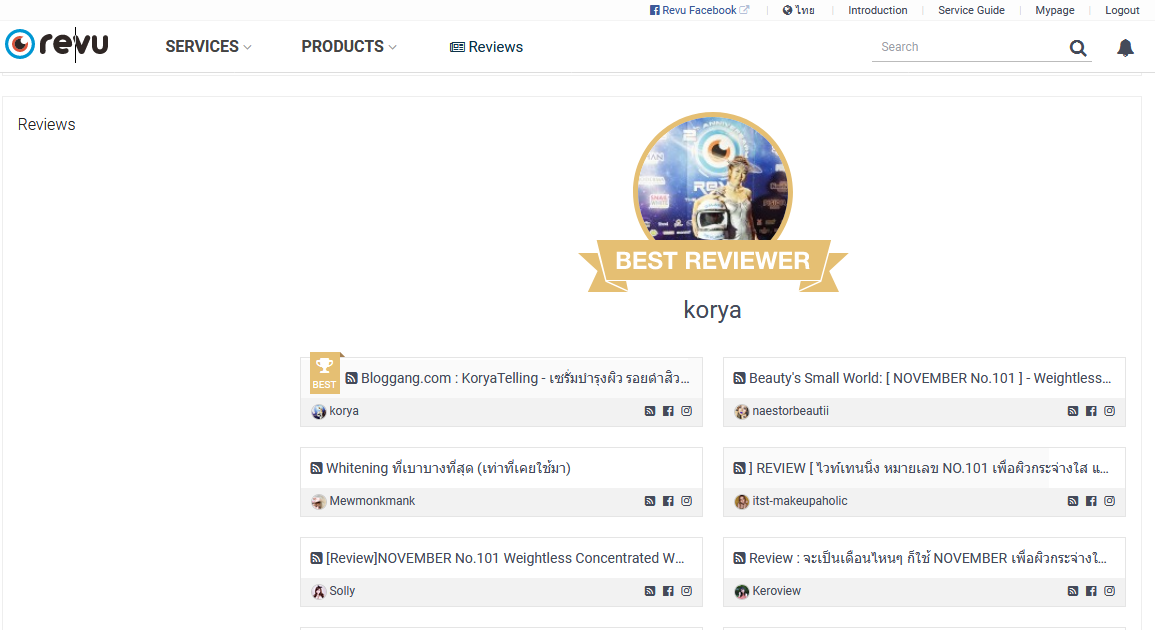Open the Revu logo home link
Image resolution: width=1155 pixels, height=630 pixels.
pos(57,45)
